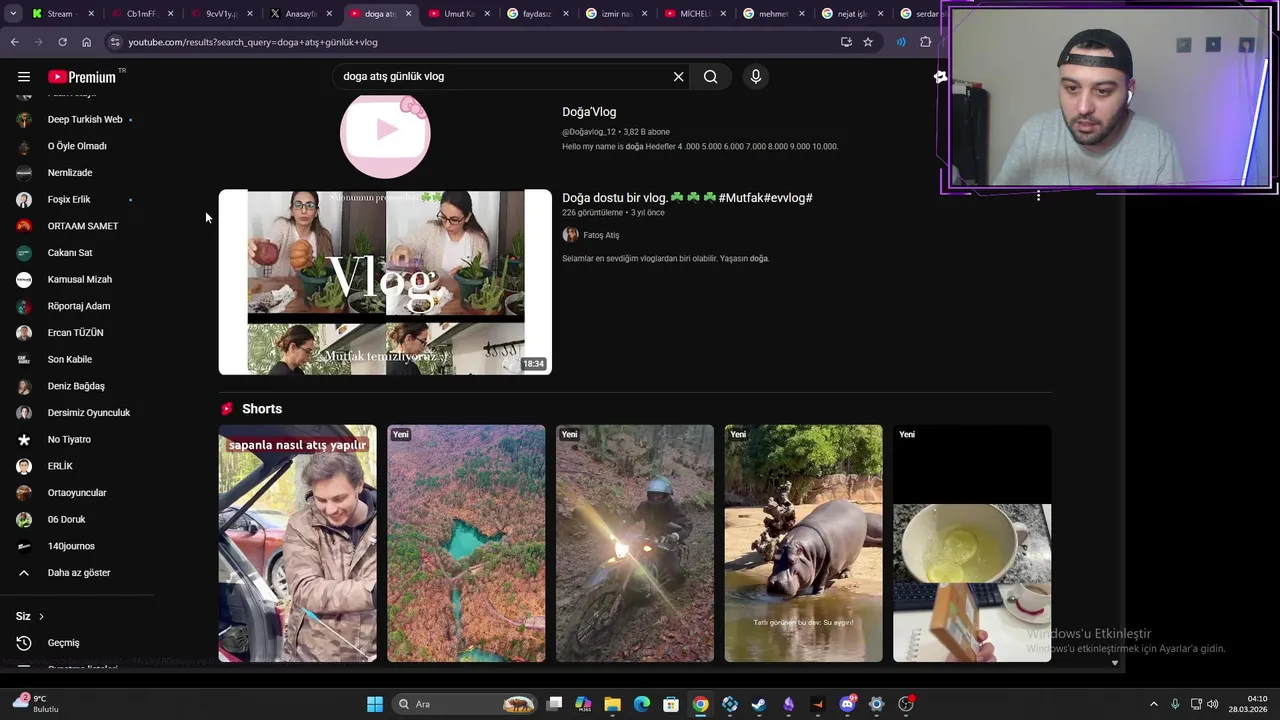Viewport: 1280px width, 720px height.
Task: Close the doga atış tab
Action: (x=408, y=14)
